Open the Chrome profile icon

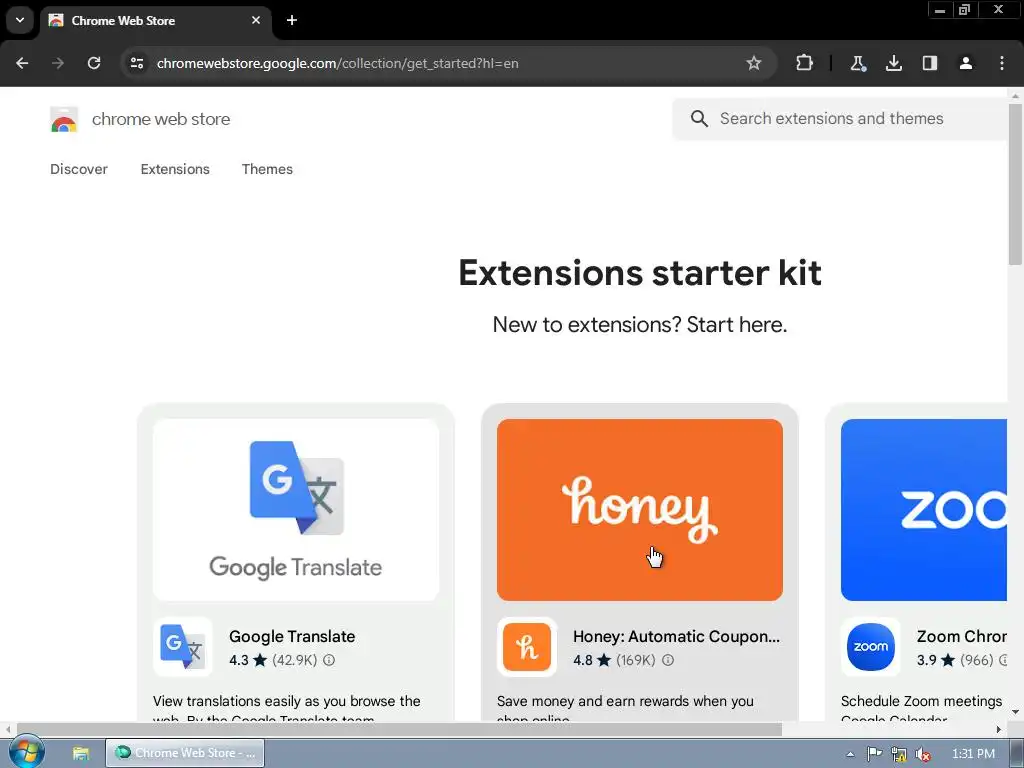tap(966, 63)
